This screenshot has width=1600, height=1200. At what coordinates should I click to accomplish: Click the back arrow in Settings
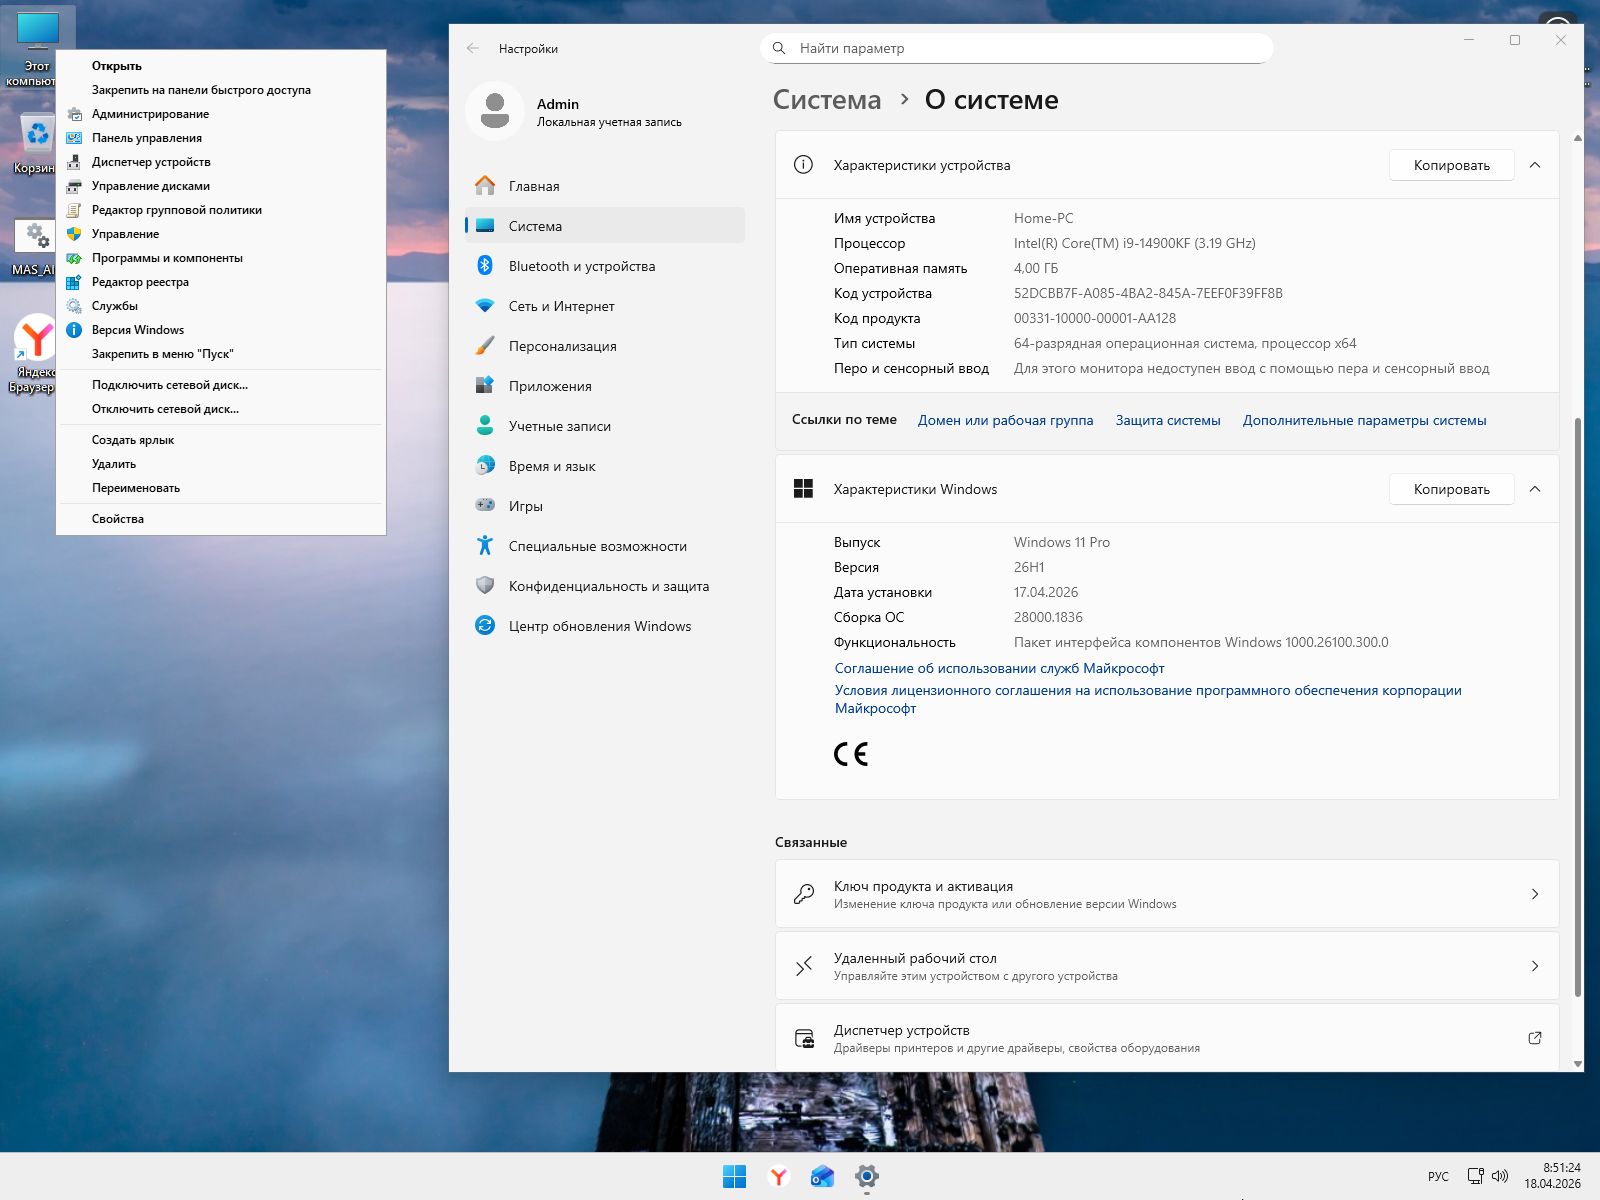point(473,48)
